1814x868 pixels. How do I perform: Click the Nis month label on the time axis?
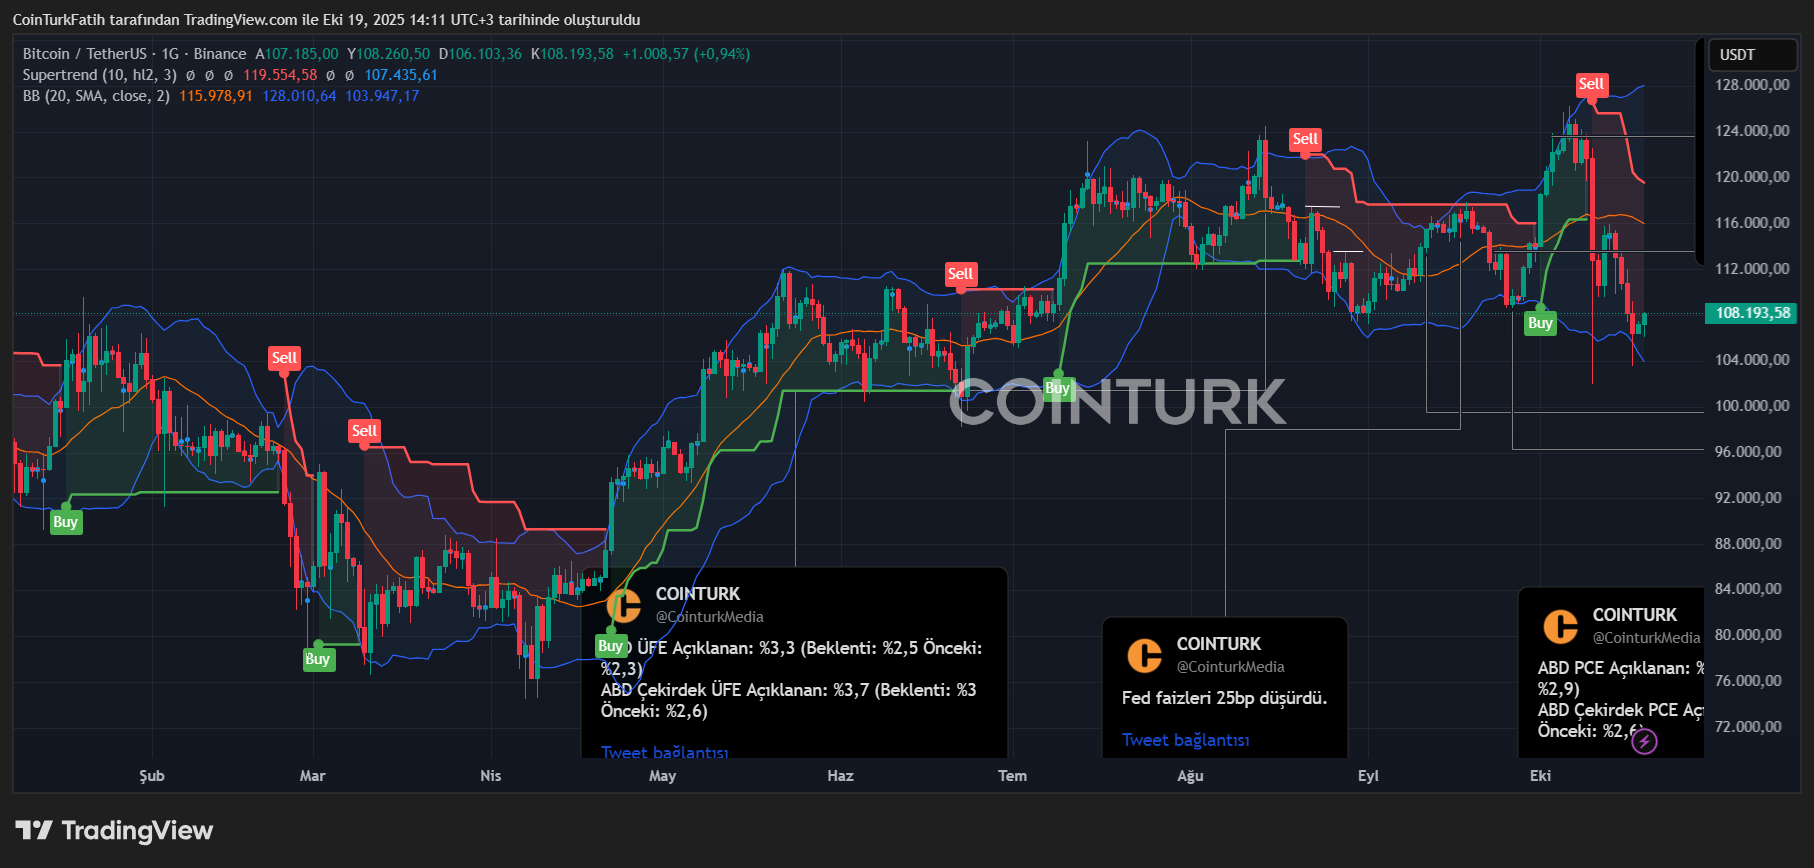(490, 776)
